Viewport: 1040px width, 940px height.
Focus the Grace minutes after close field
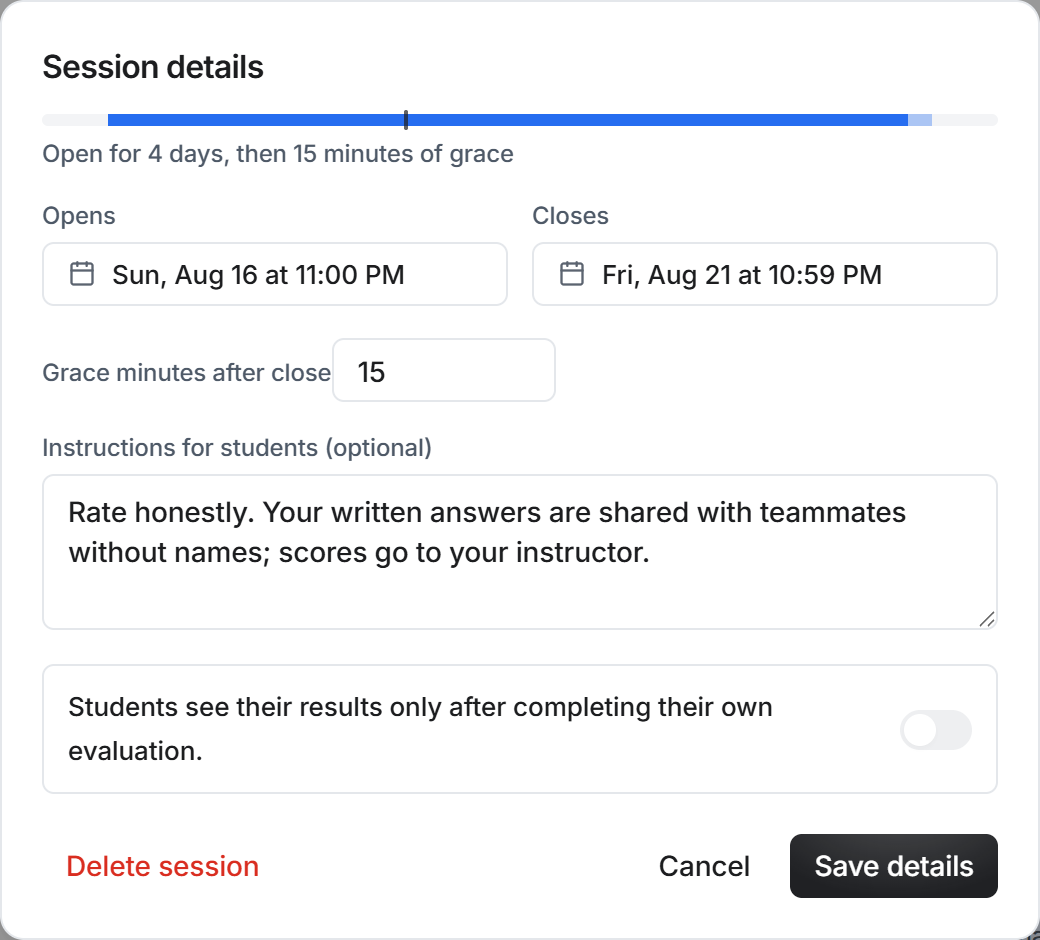tap(444, 370)
